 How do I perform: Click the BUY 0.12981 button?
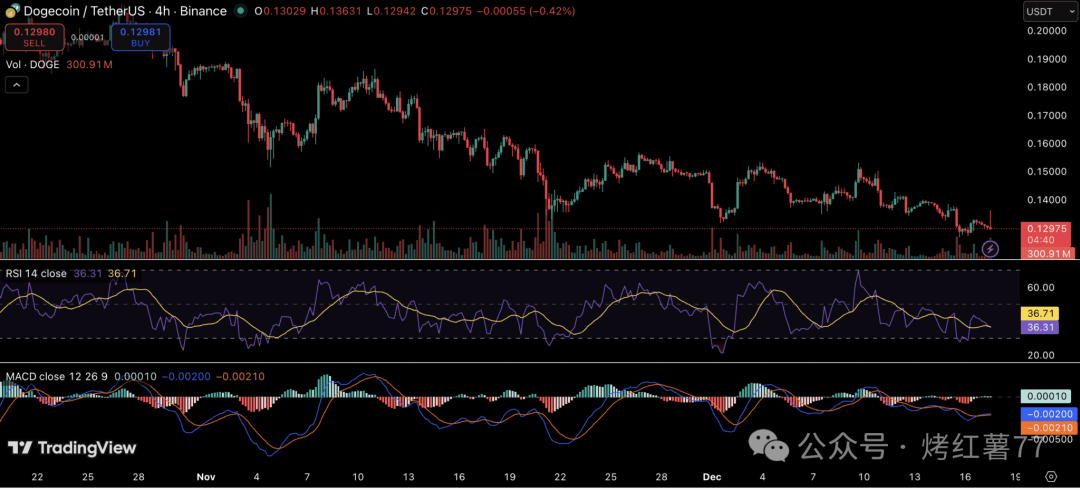tap(141, 37)
